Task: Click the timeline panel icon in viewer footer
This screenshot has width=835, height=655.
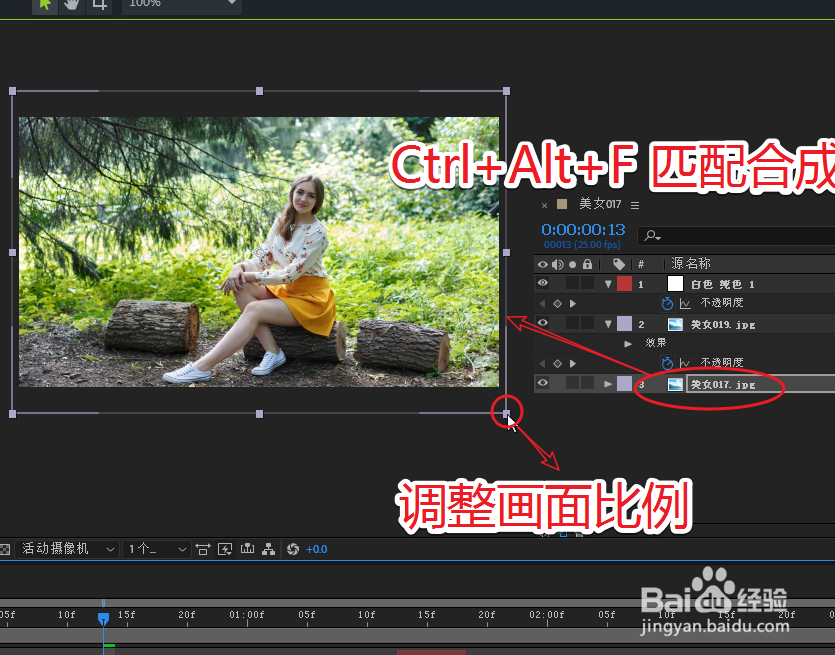Action: coord(247,549)
